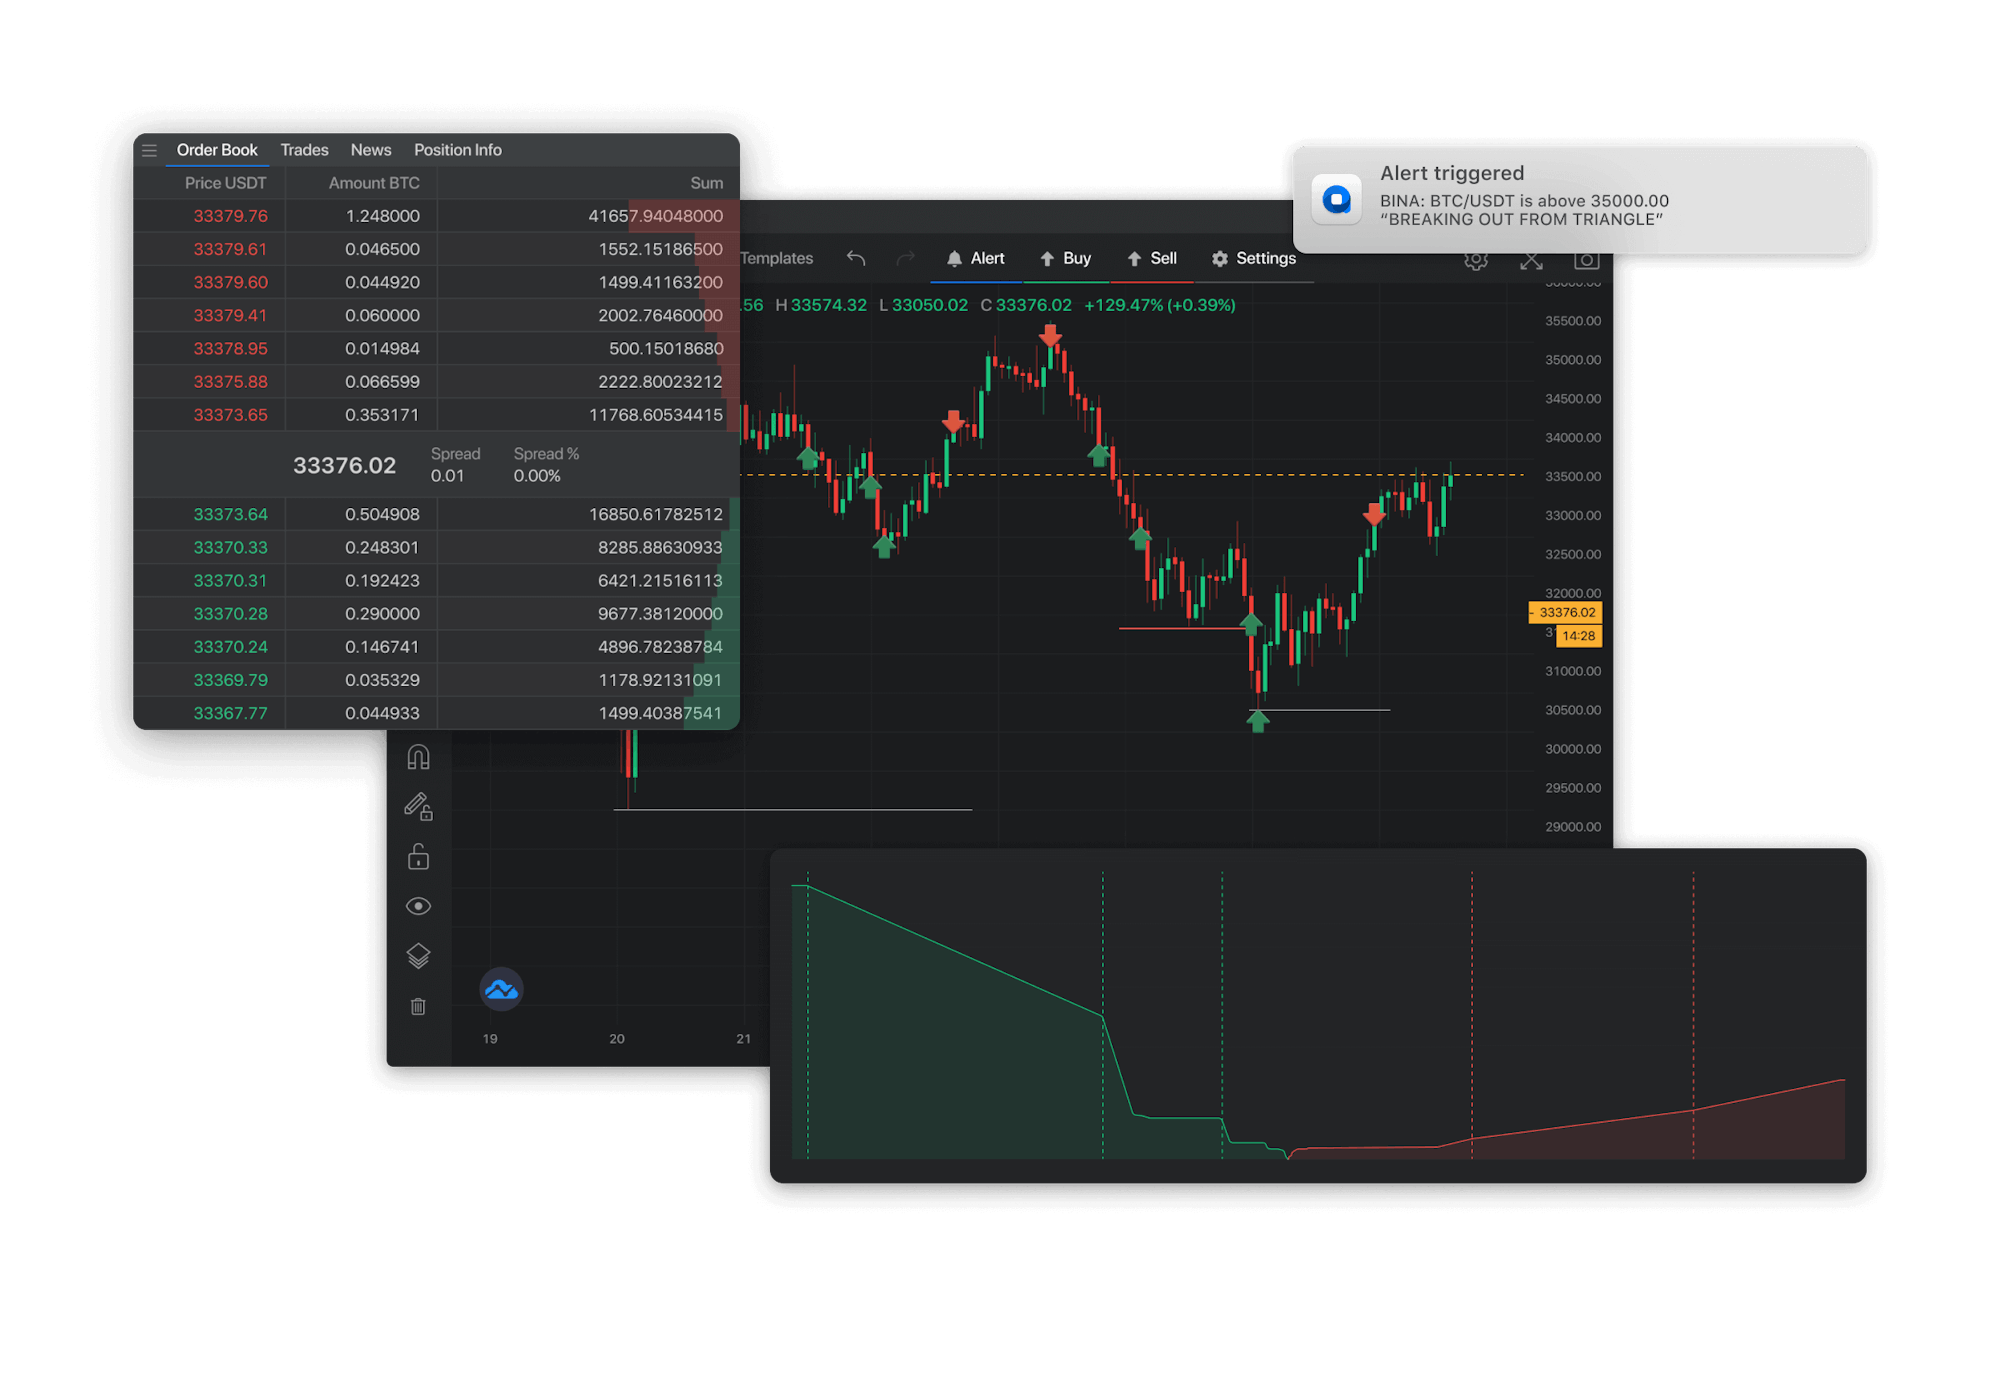
Task: Click the Spread % value 0.00%
Action: [x=537, y=476]
